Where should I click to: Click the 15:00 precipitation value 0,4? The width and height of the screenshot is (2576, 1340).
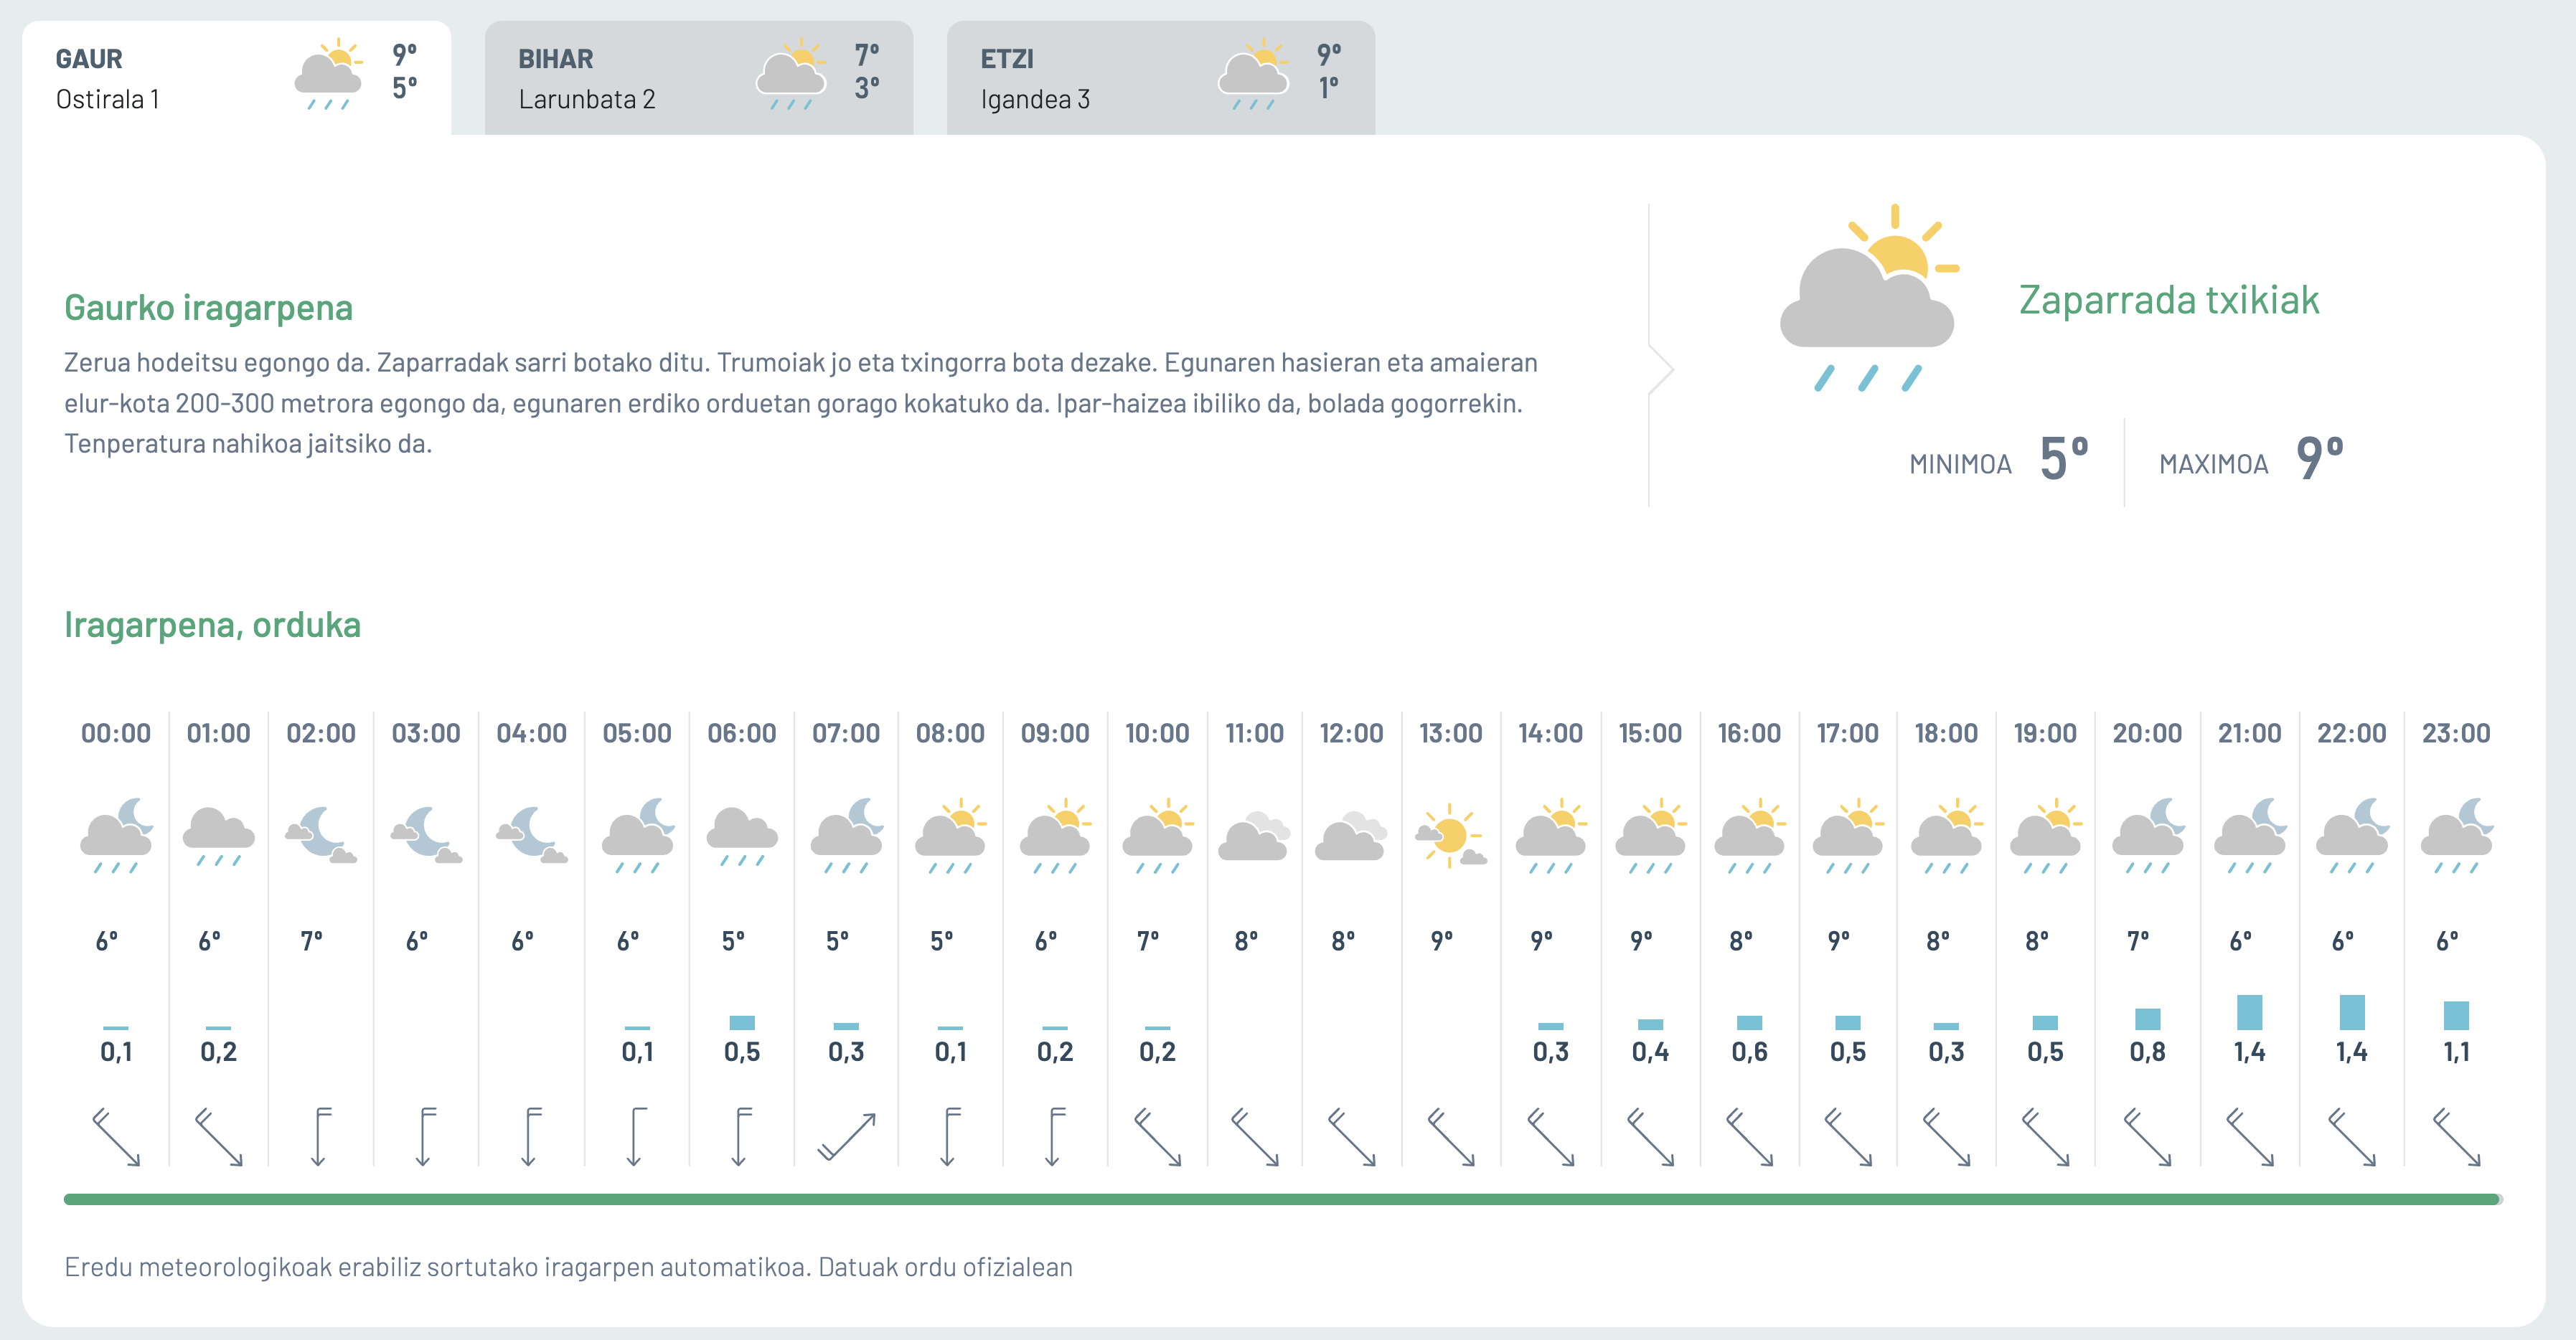[1651, 1052]
